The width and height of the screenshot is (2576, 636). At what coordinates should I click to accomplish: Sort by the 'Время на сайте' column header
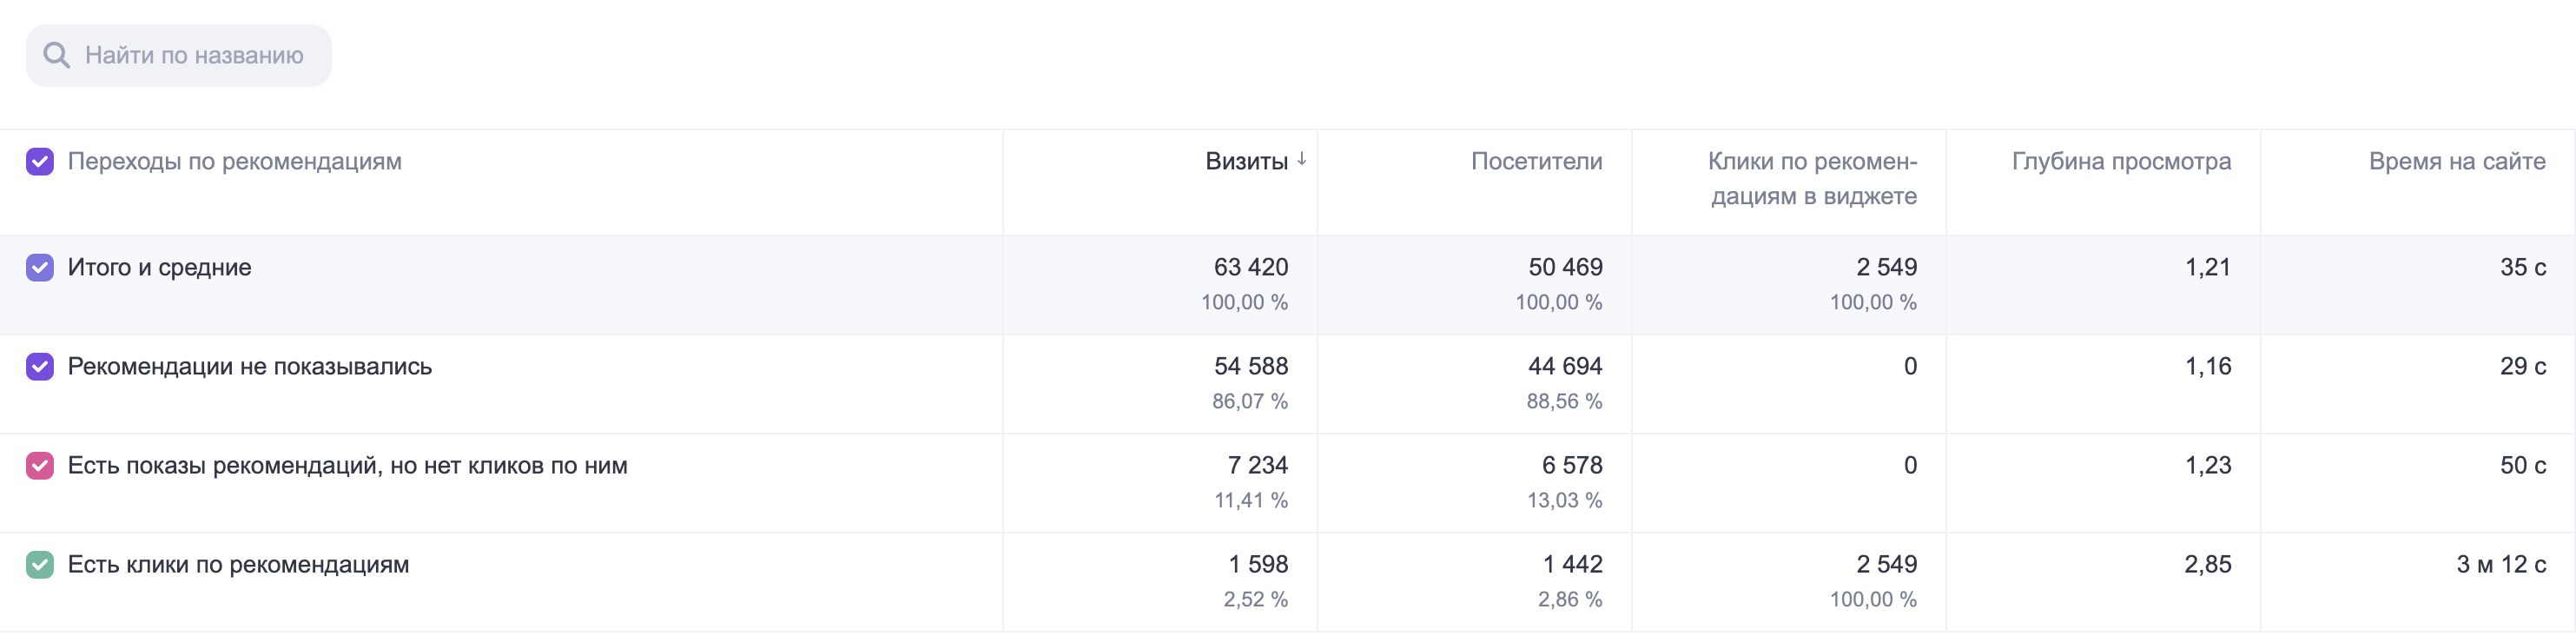pyautogui.click(x=2457, y=161)
